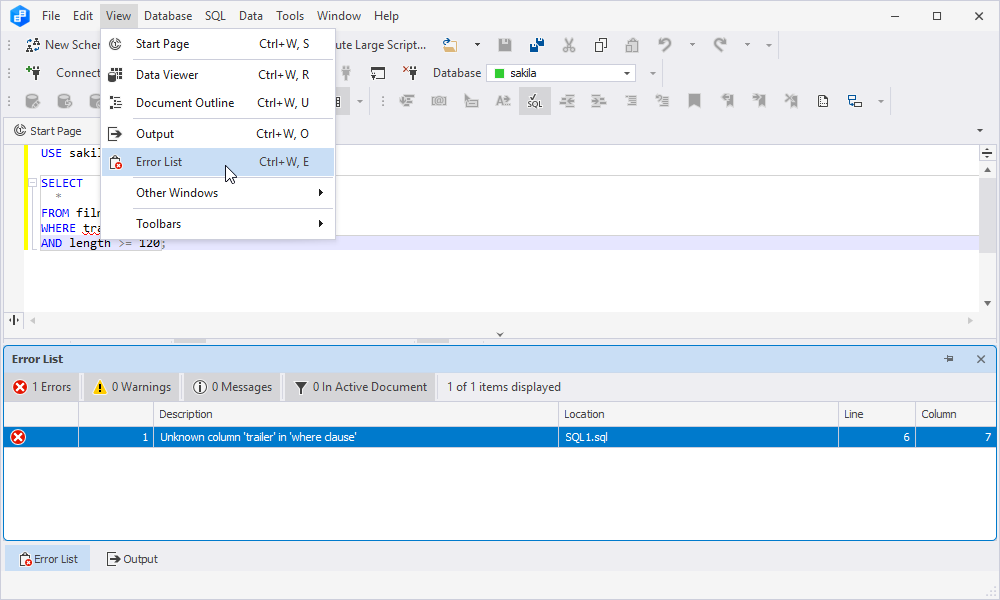The height and width of the screenshot is (600, 1000).
Task: Click the A-arrow rename icon
Action: [x=503, y=101]
